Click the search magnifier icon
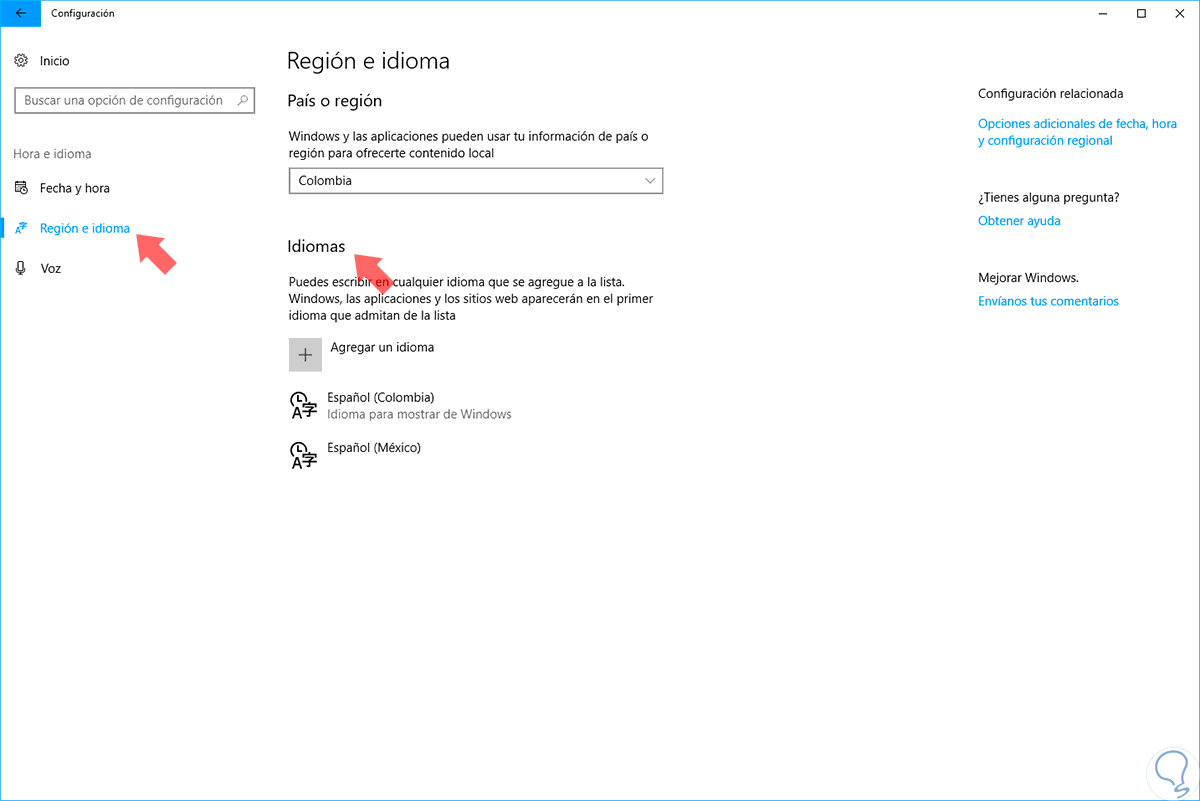Screen dimensions: 1200x801 point(243,100)
